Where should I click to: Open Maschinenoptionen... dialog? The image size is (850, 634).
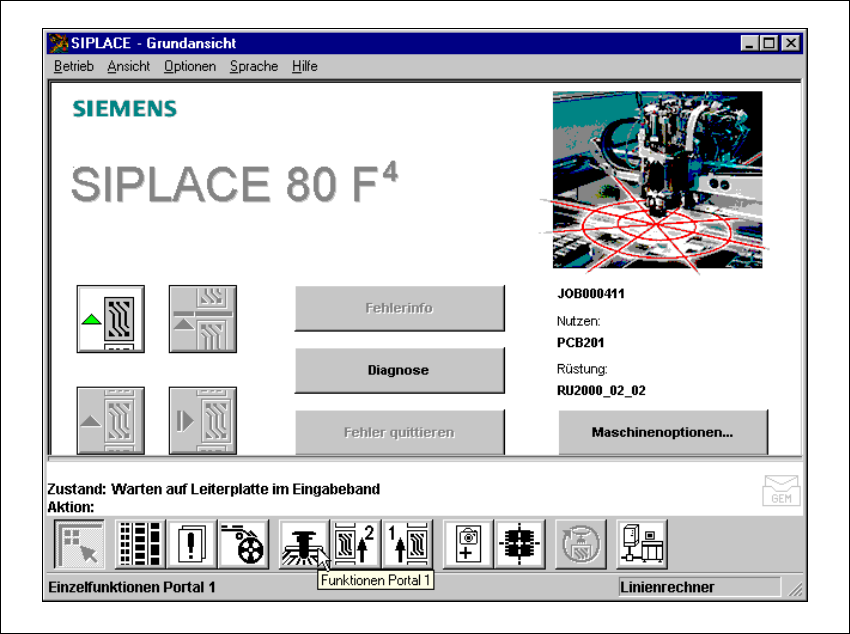(663, 432)
